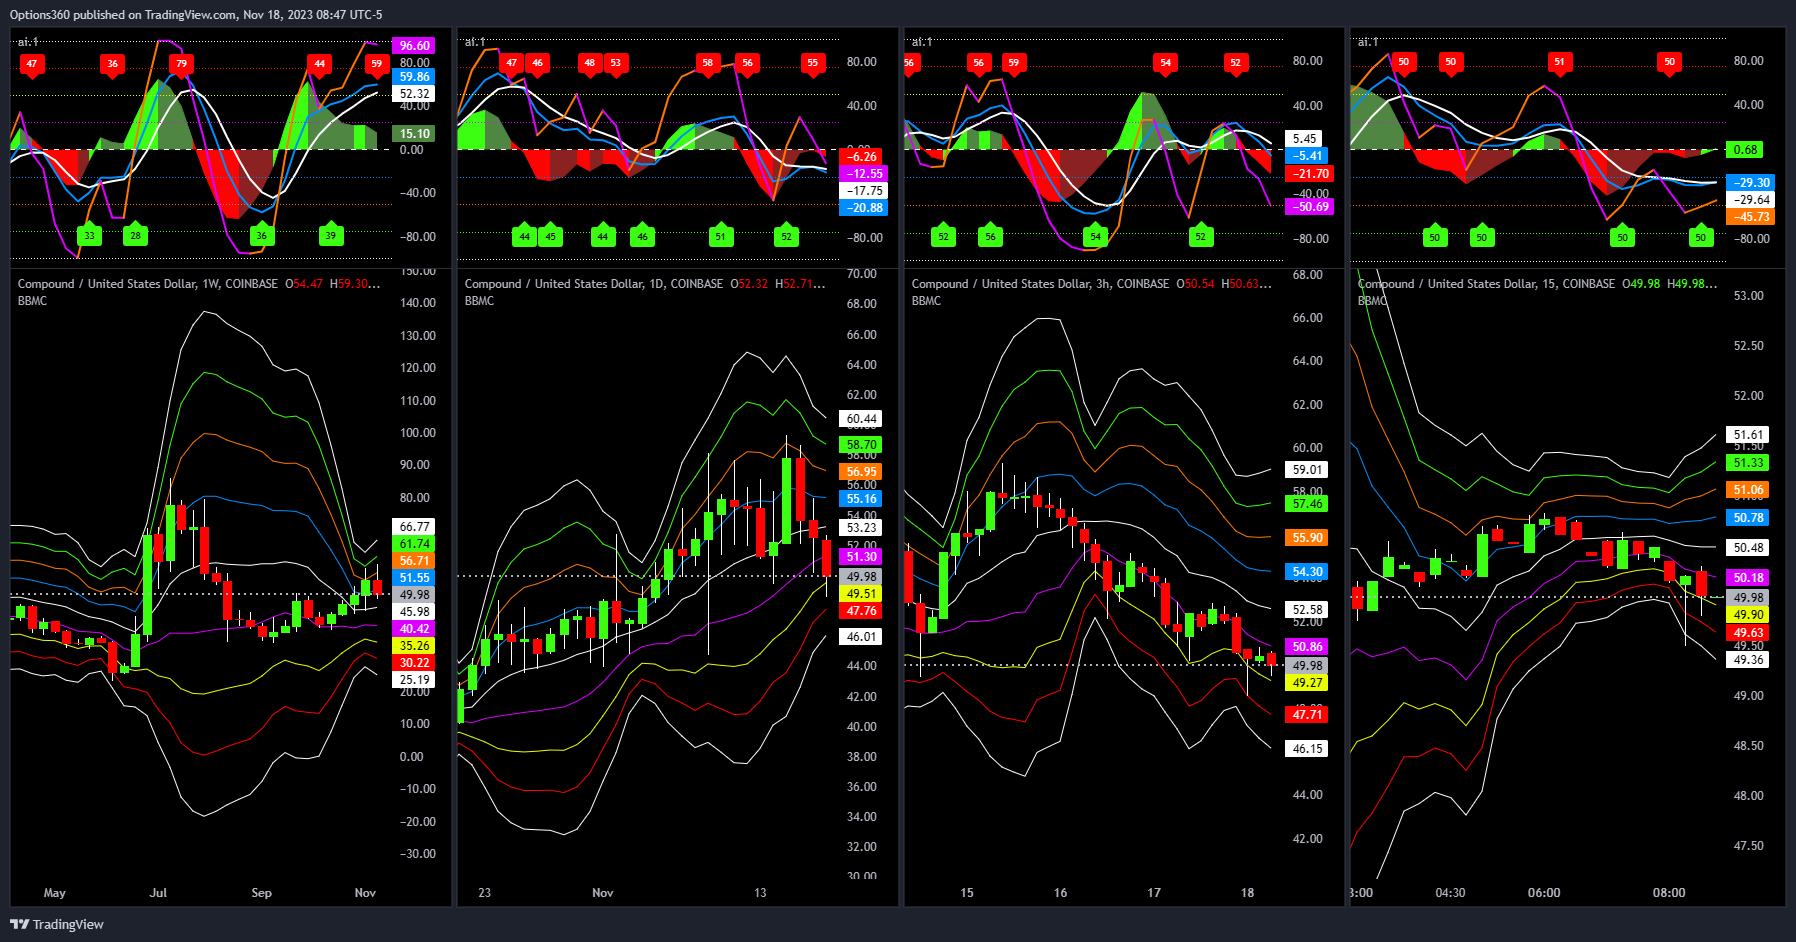
Task: Click the magenta -50.69 oscillator value label
Action: 1309,207
